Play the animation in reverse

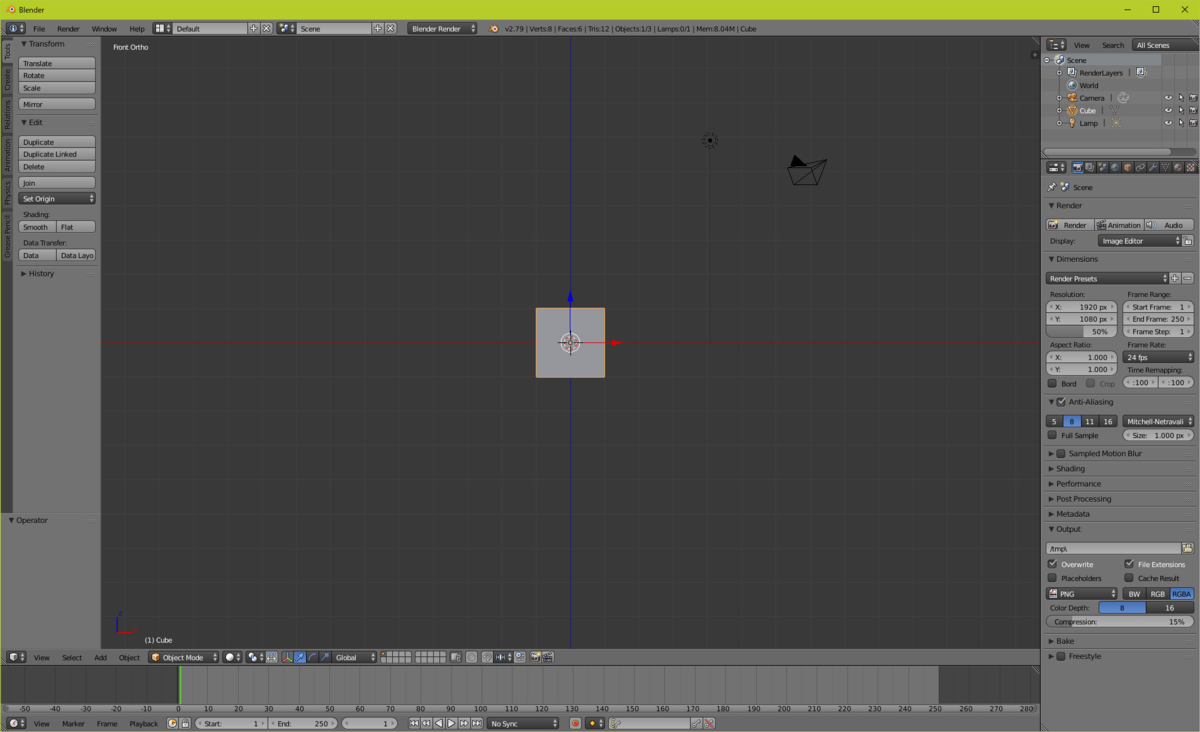(439, 723)
